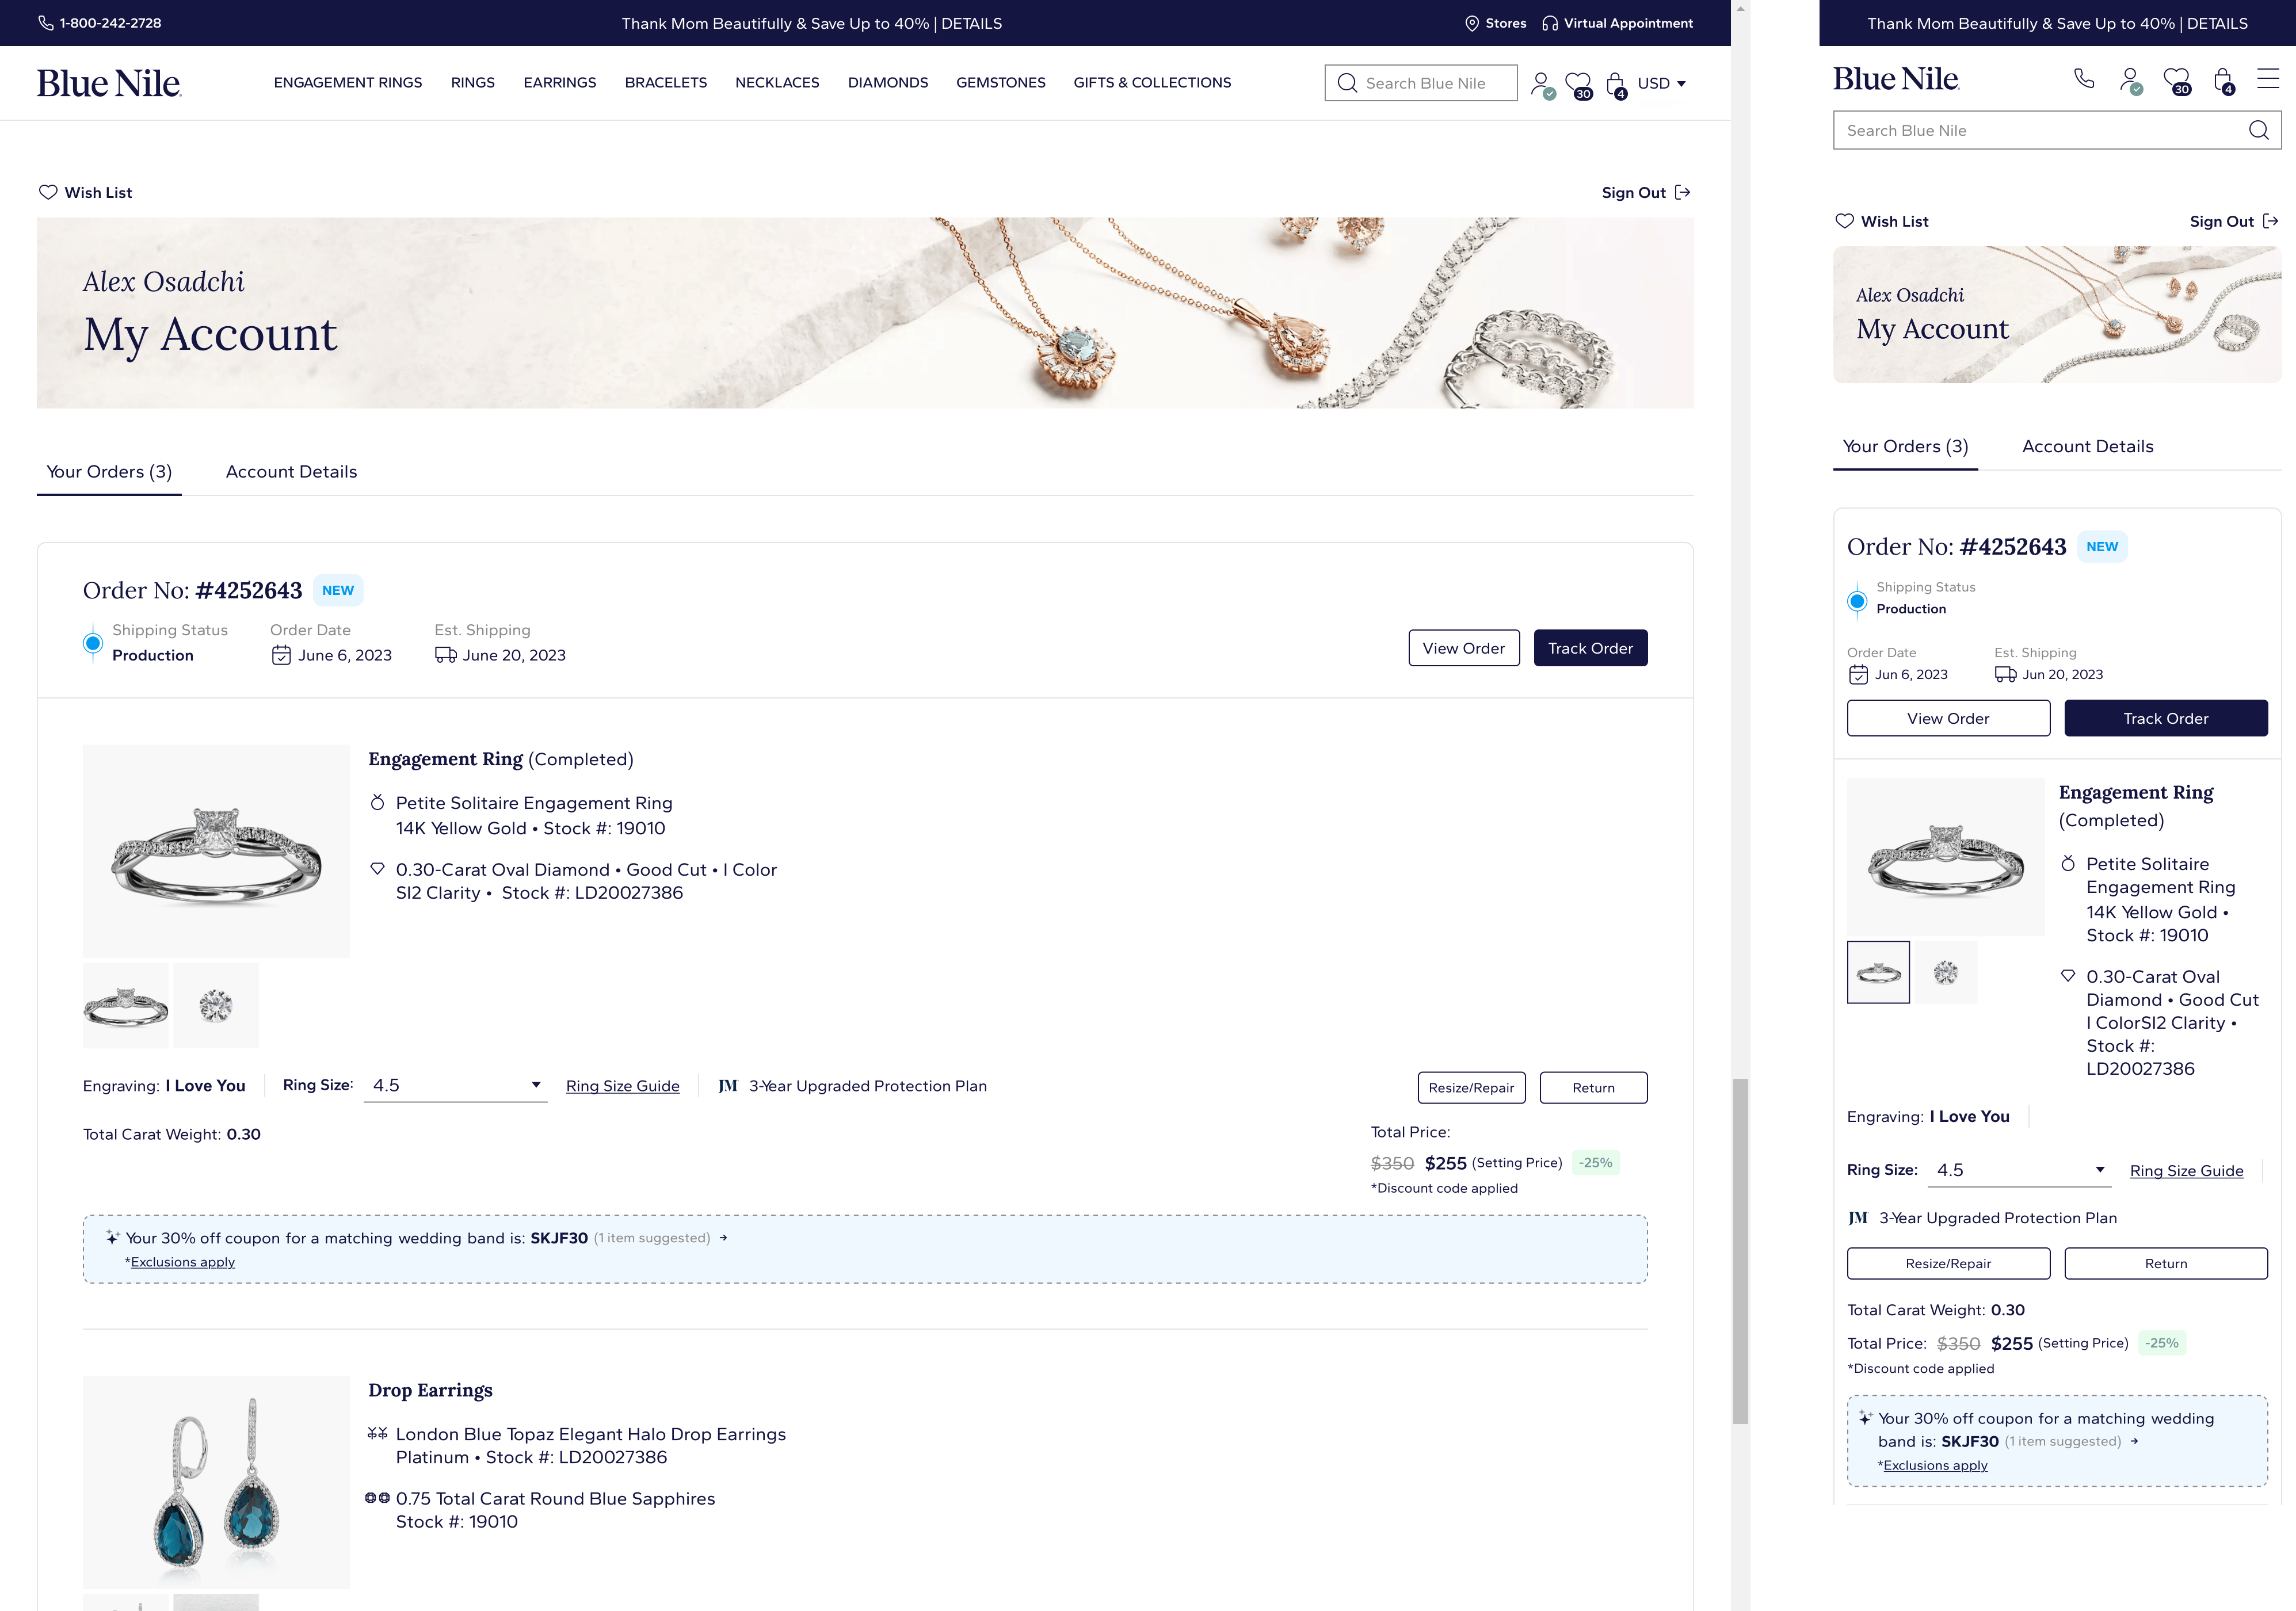This screenshot has height=1611, width=2296.
Task: Click View Order button in desktop order
Action: pos(1463,648)
